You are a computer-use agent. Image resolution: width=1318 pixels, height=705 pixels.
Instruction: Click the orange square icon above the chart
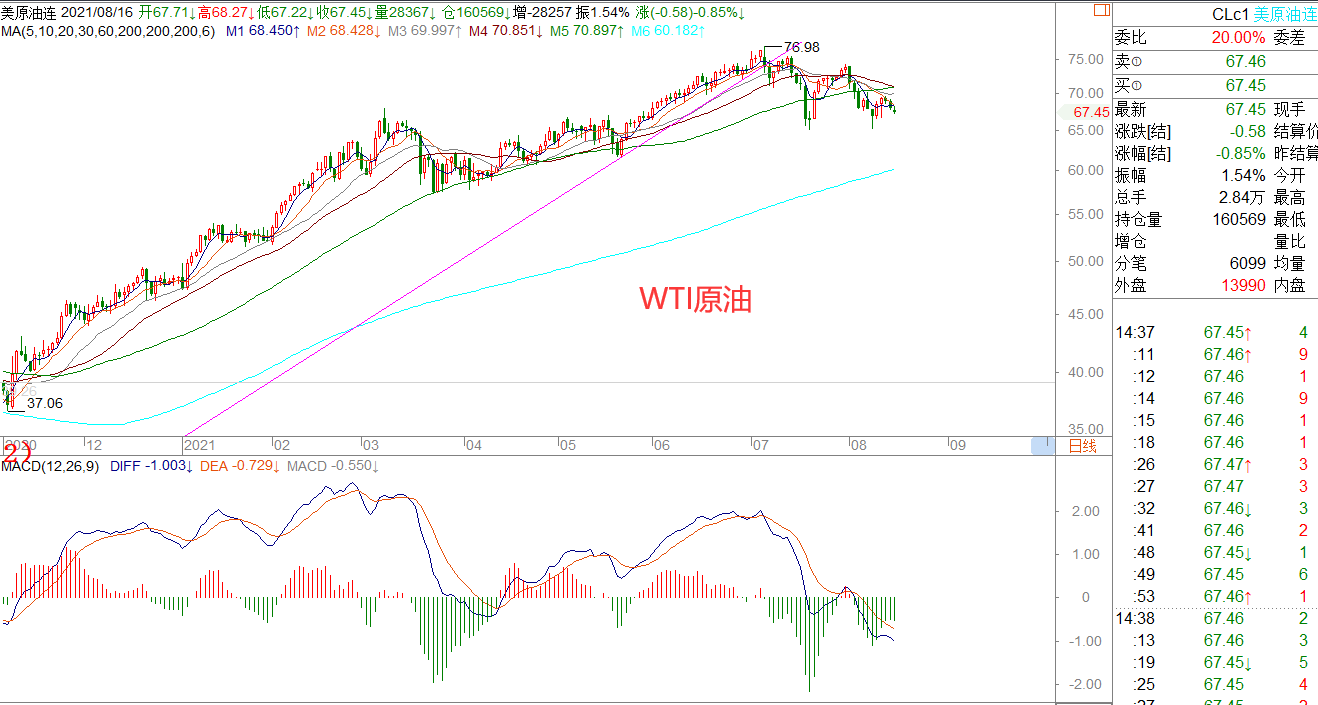coord(1101,11)
